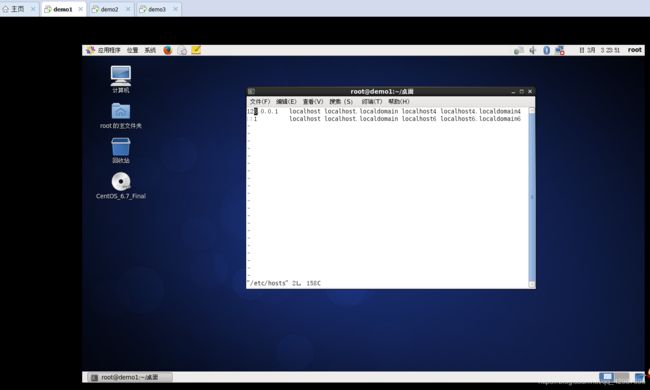
Task: Click the date and time clock in the panel
Action: point(599,50)
